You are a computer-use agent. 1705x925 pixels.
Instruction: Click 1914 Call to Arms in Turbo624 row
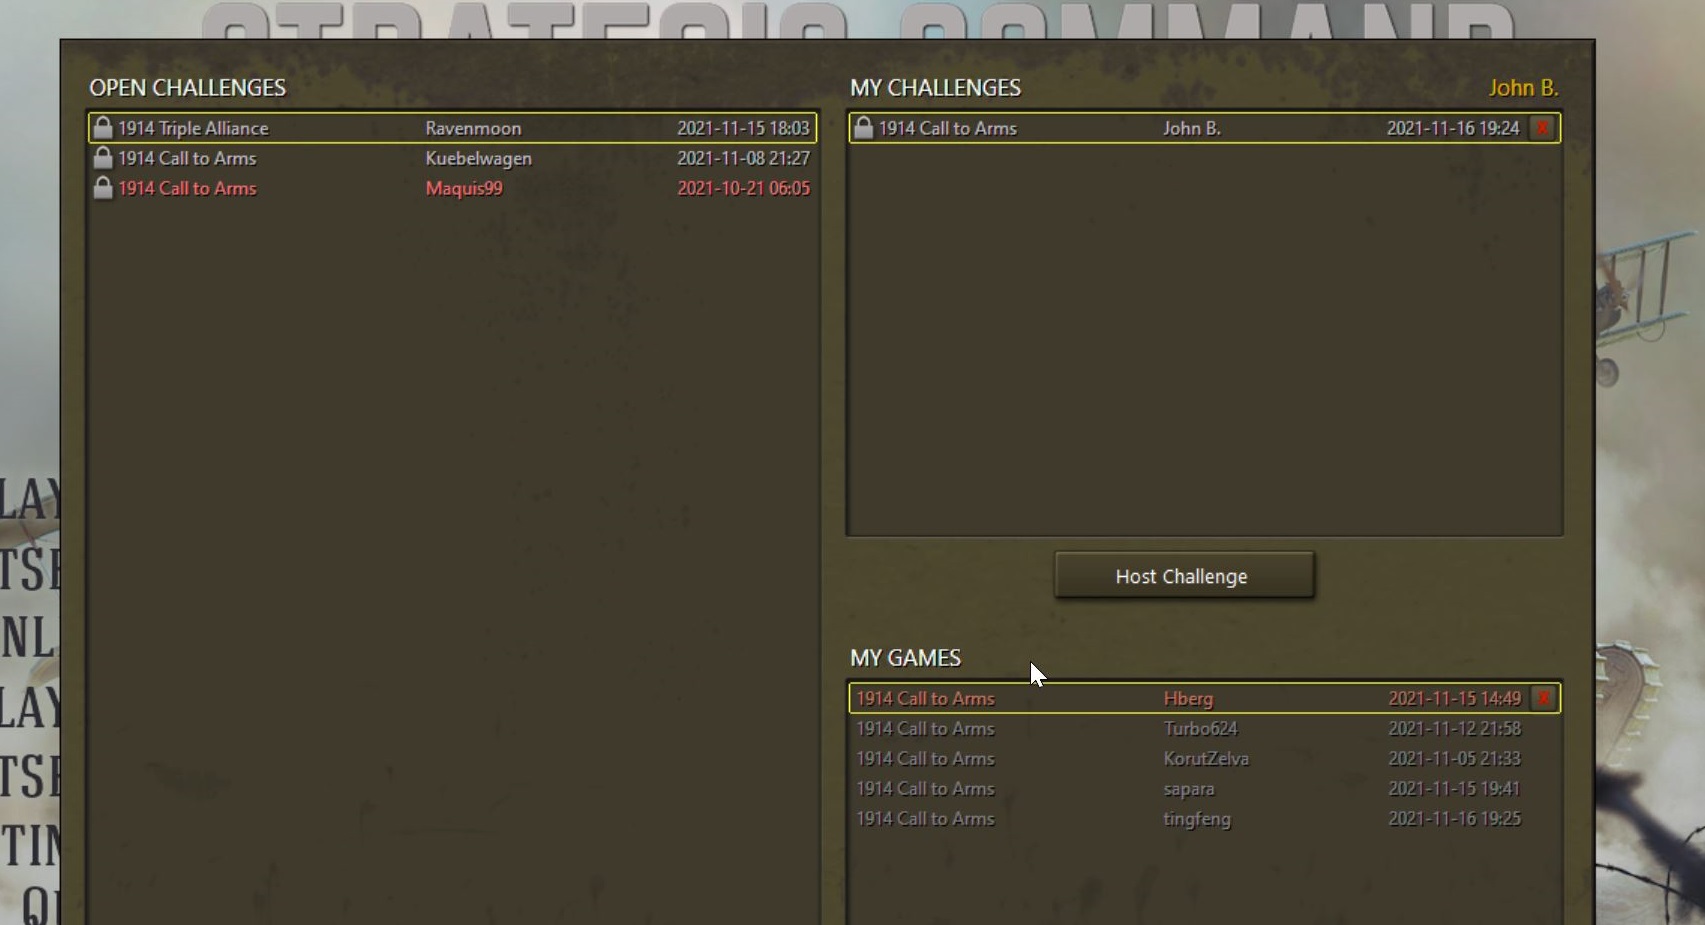(x=925, y=728)
